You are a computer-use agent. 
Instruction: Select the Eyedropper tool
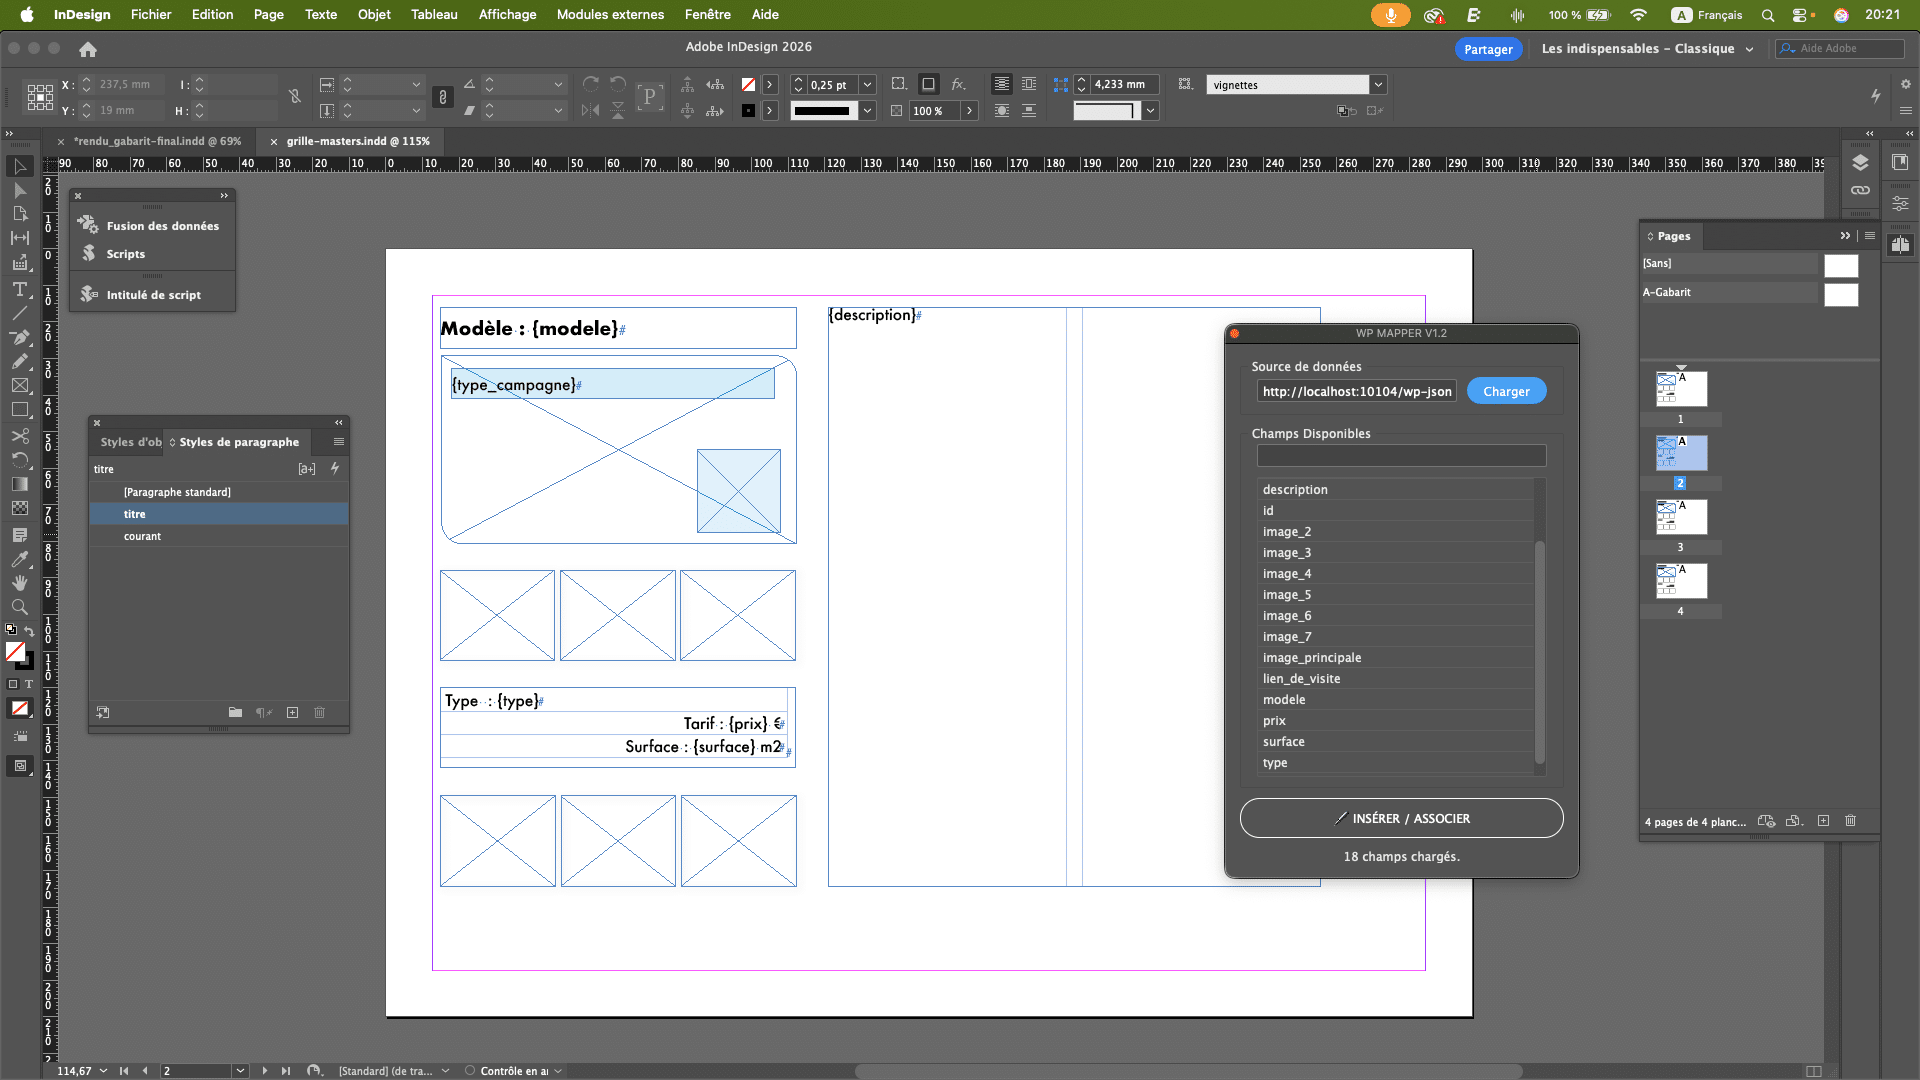tap(19, 559)
